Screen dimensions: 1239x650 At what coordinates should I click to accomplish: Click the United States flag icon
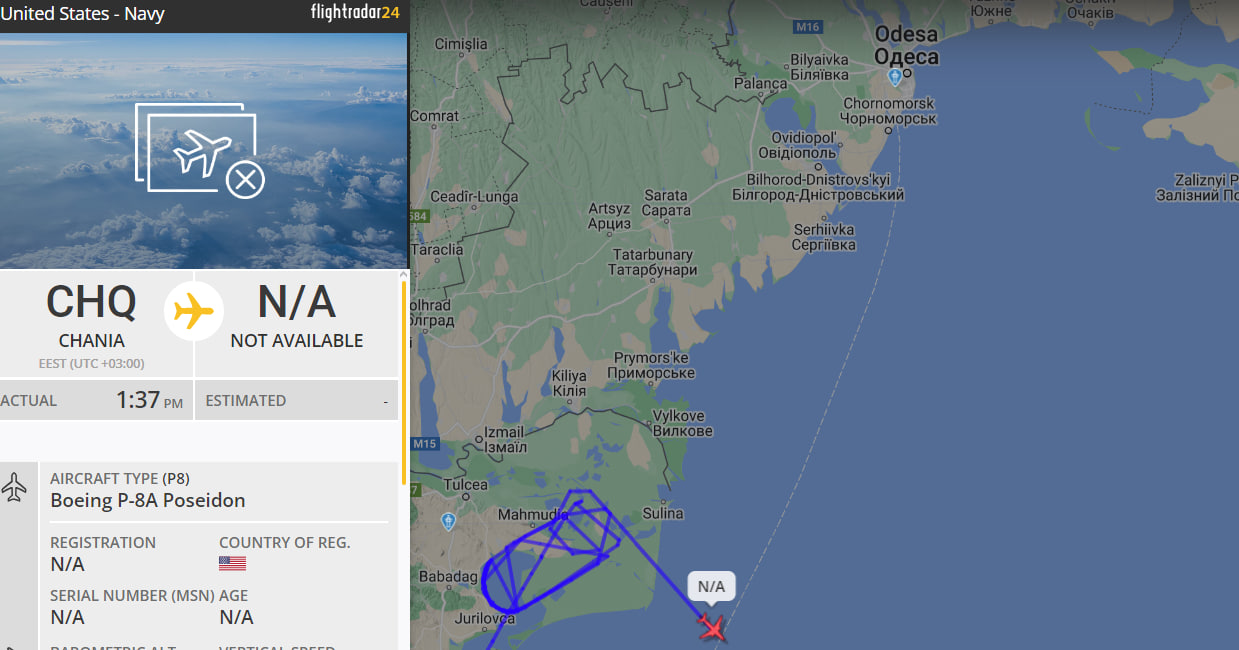[232, 564]
